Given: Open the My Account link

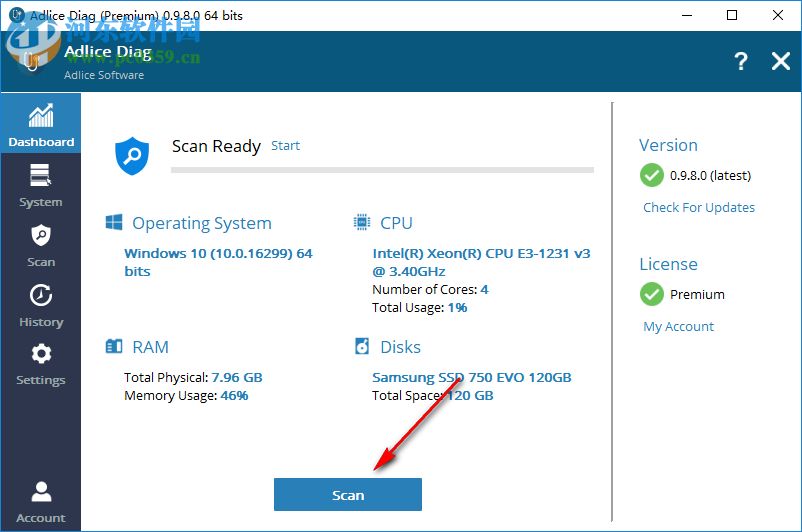Looking at the screenshot, I should tap(678, 327).
